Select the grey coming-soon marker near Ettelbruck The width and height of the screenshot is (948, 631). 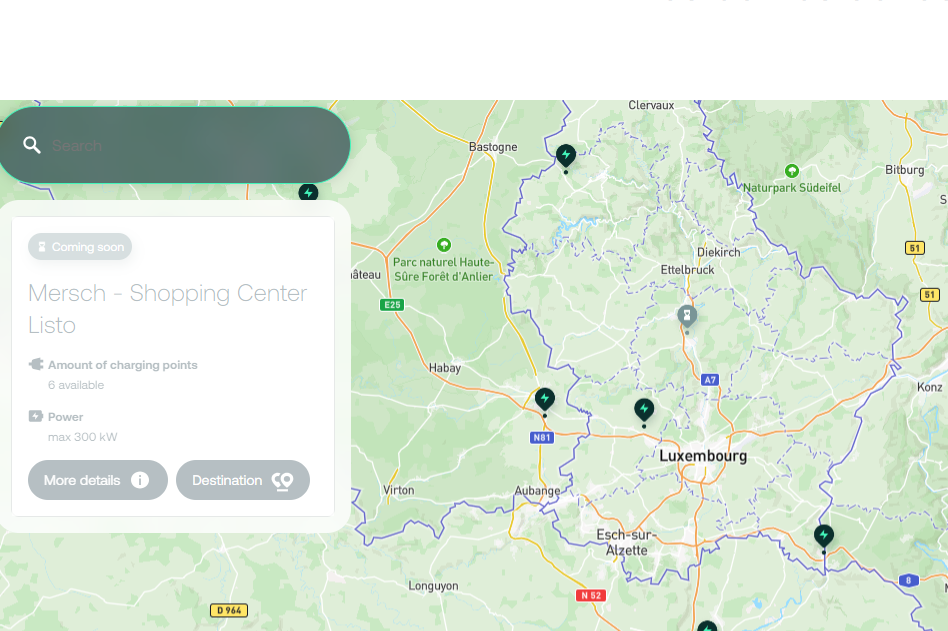[687, 316]
